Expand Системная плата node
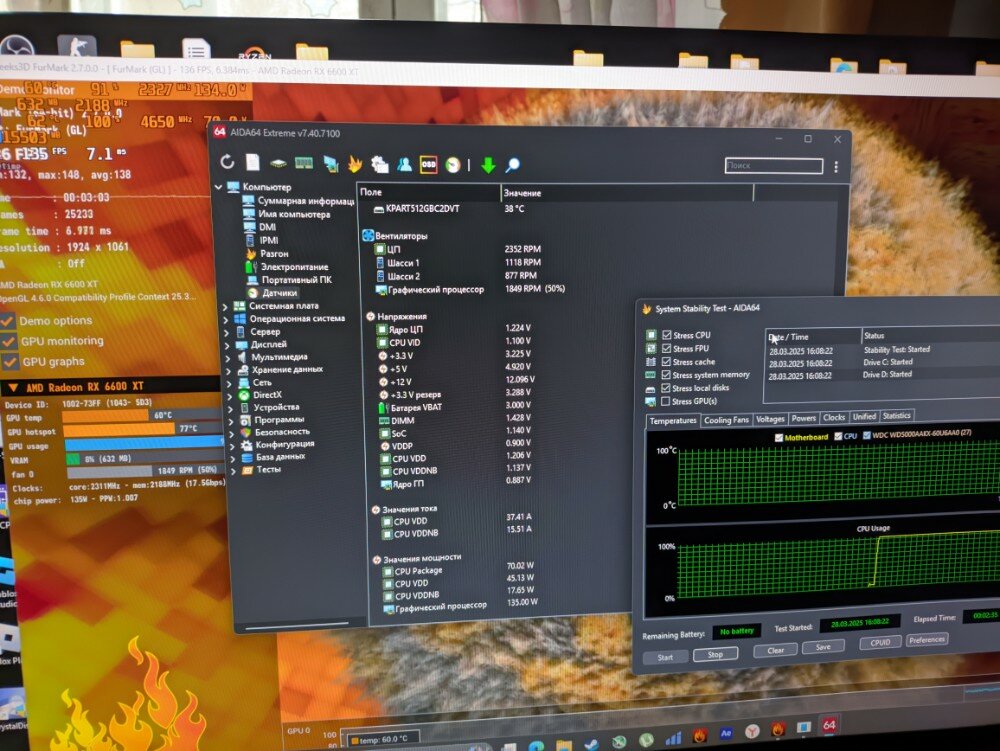Screen dimensions: 1000x751 click(x=224, y=307)
